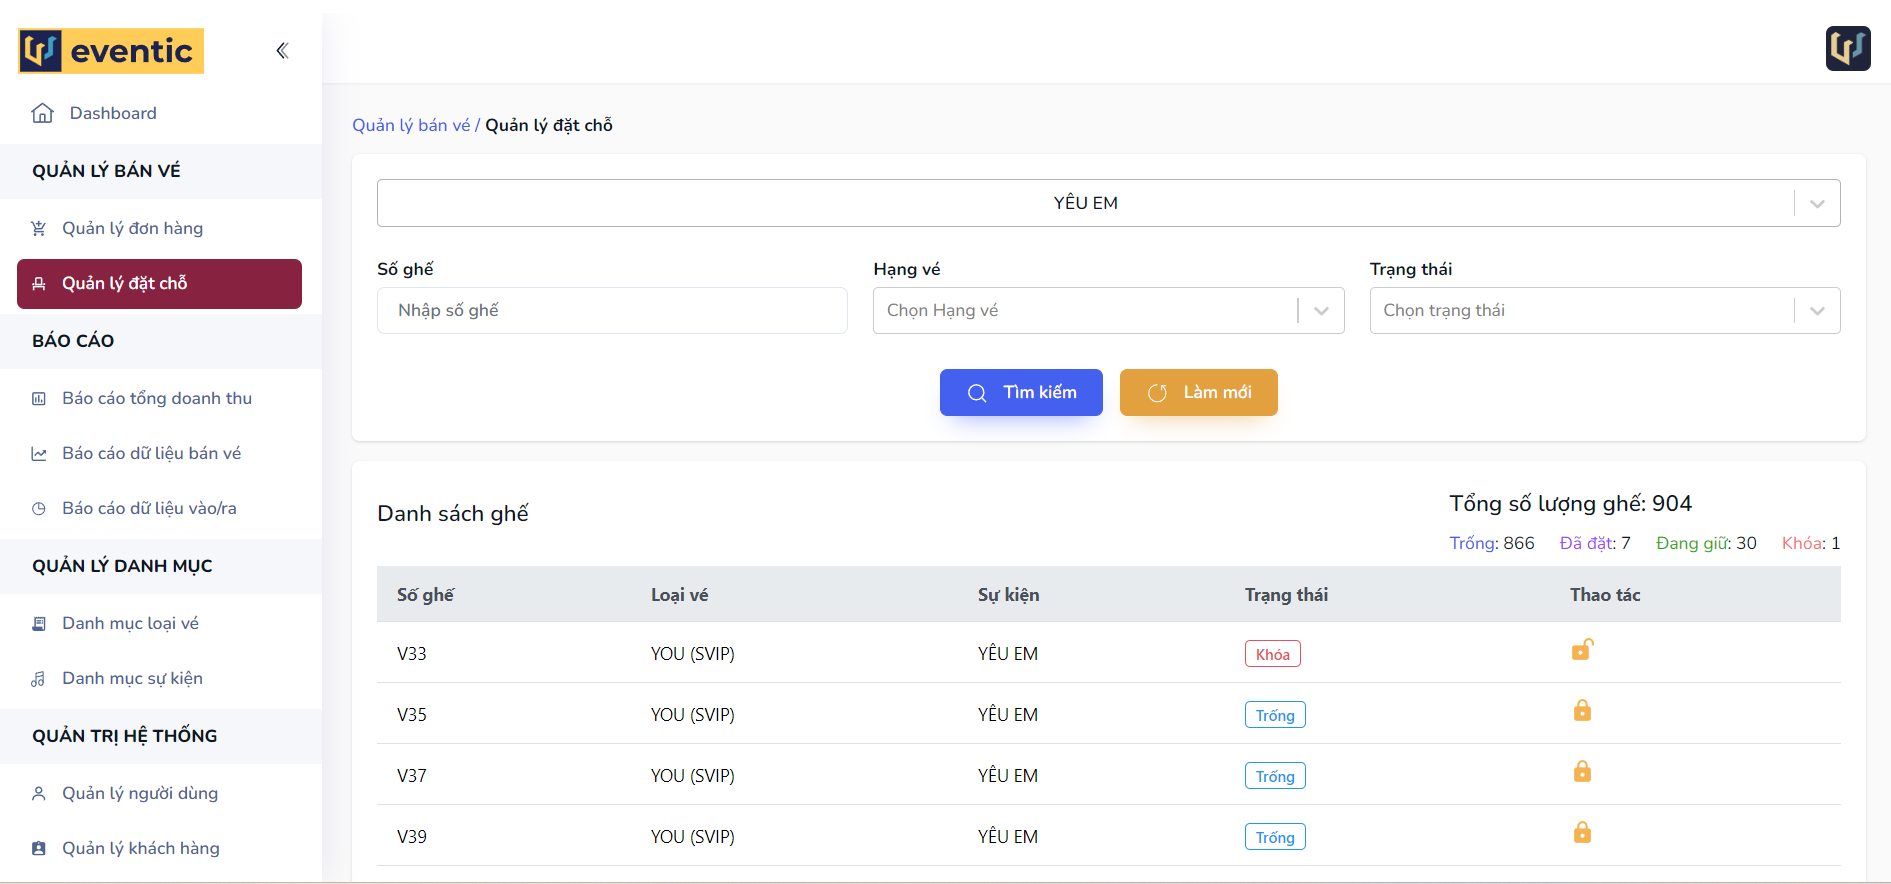The width and height of the screenshot is (1891, 884).
Task: Lock seat V37 with the padlock icon
Action: coord(1581,773)
